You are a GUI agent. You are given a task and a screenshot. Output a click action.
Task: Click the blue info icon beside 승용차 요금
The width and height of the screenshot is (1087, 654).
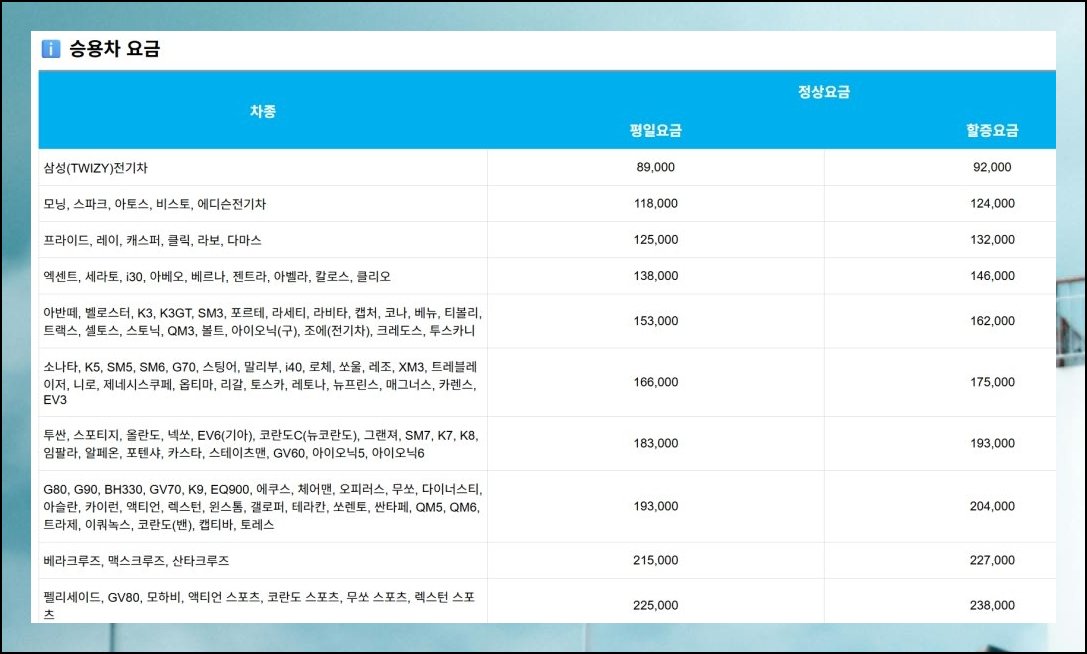51,49
